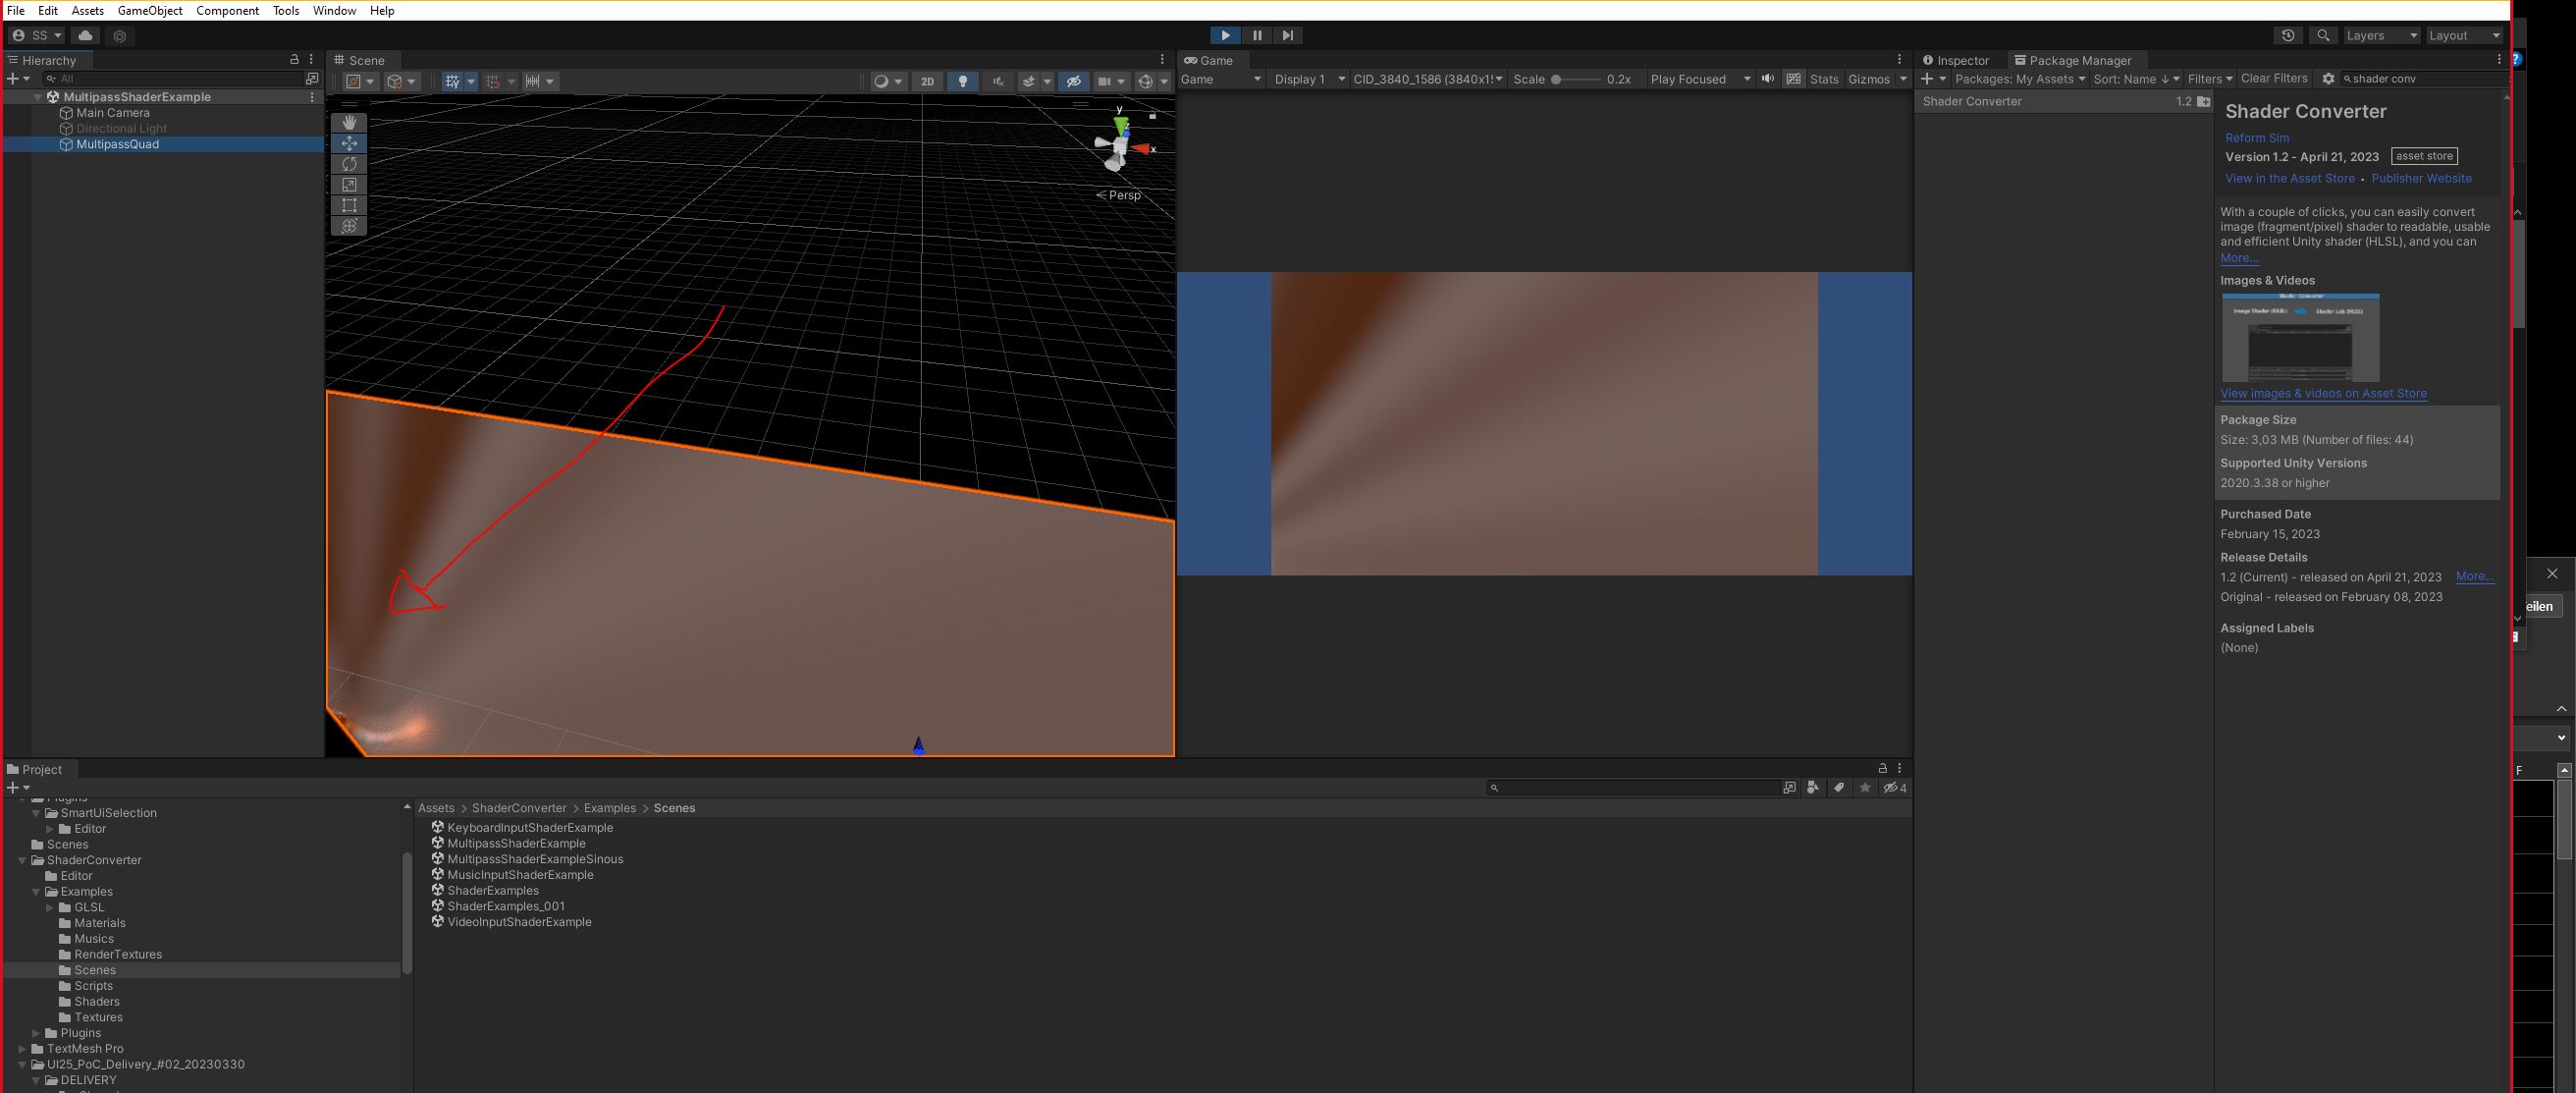
Task: Select the Rotate tool in the Scene toolbar
Action: click(349, 164)
